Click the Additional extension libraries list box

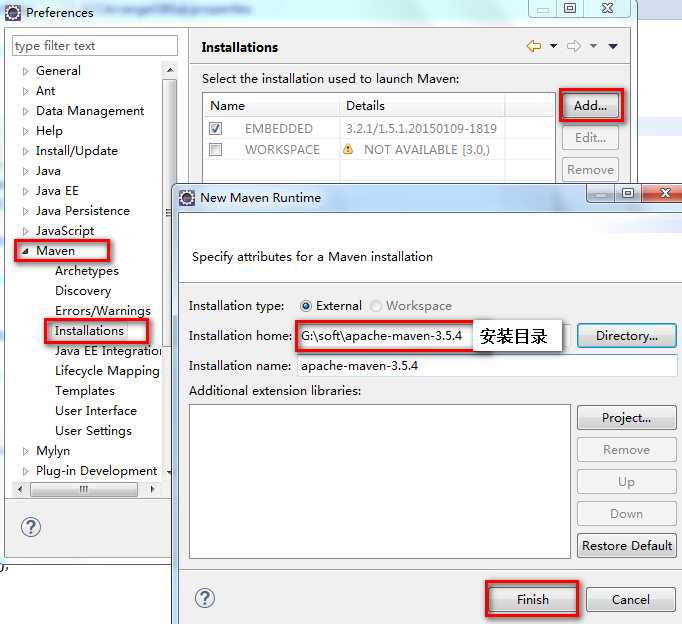coord(380,481)
